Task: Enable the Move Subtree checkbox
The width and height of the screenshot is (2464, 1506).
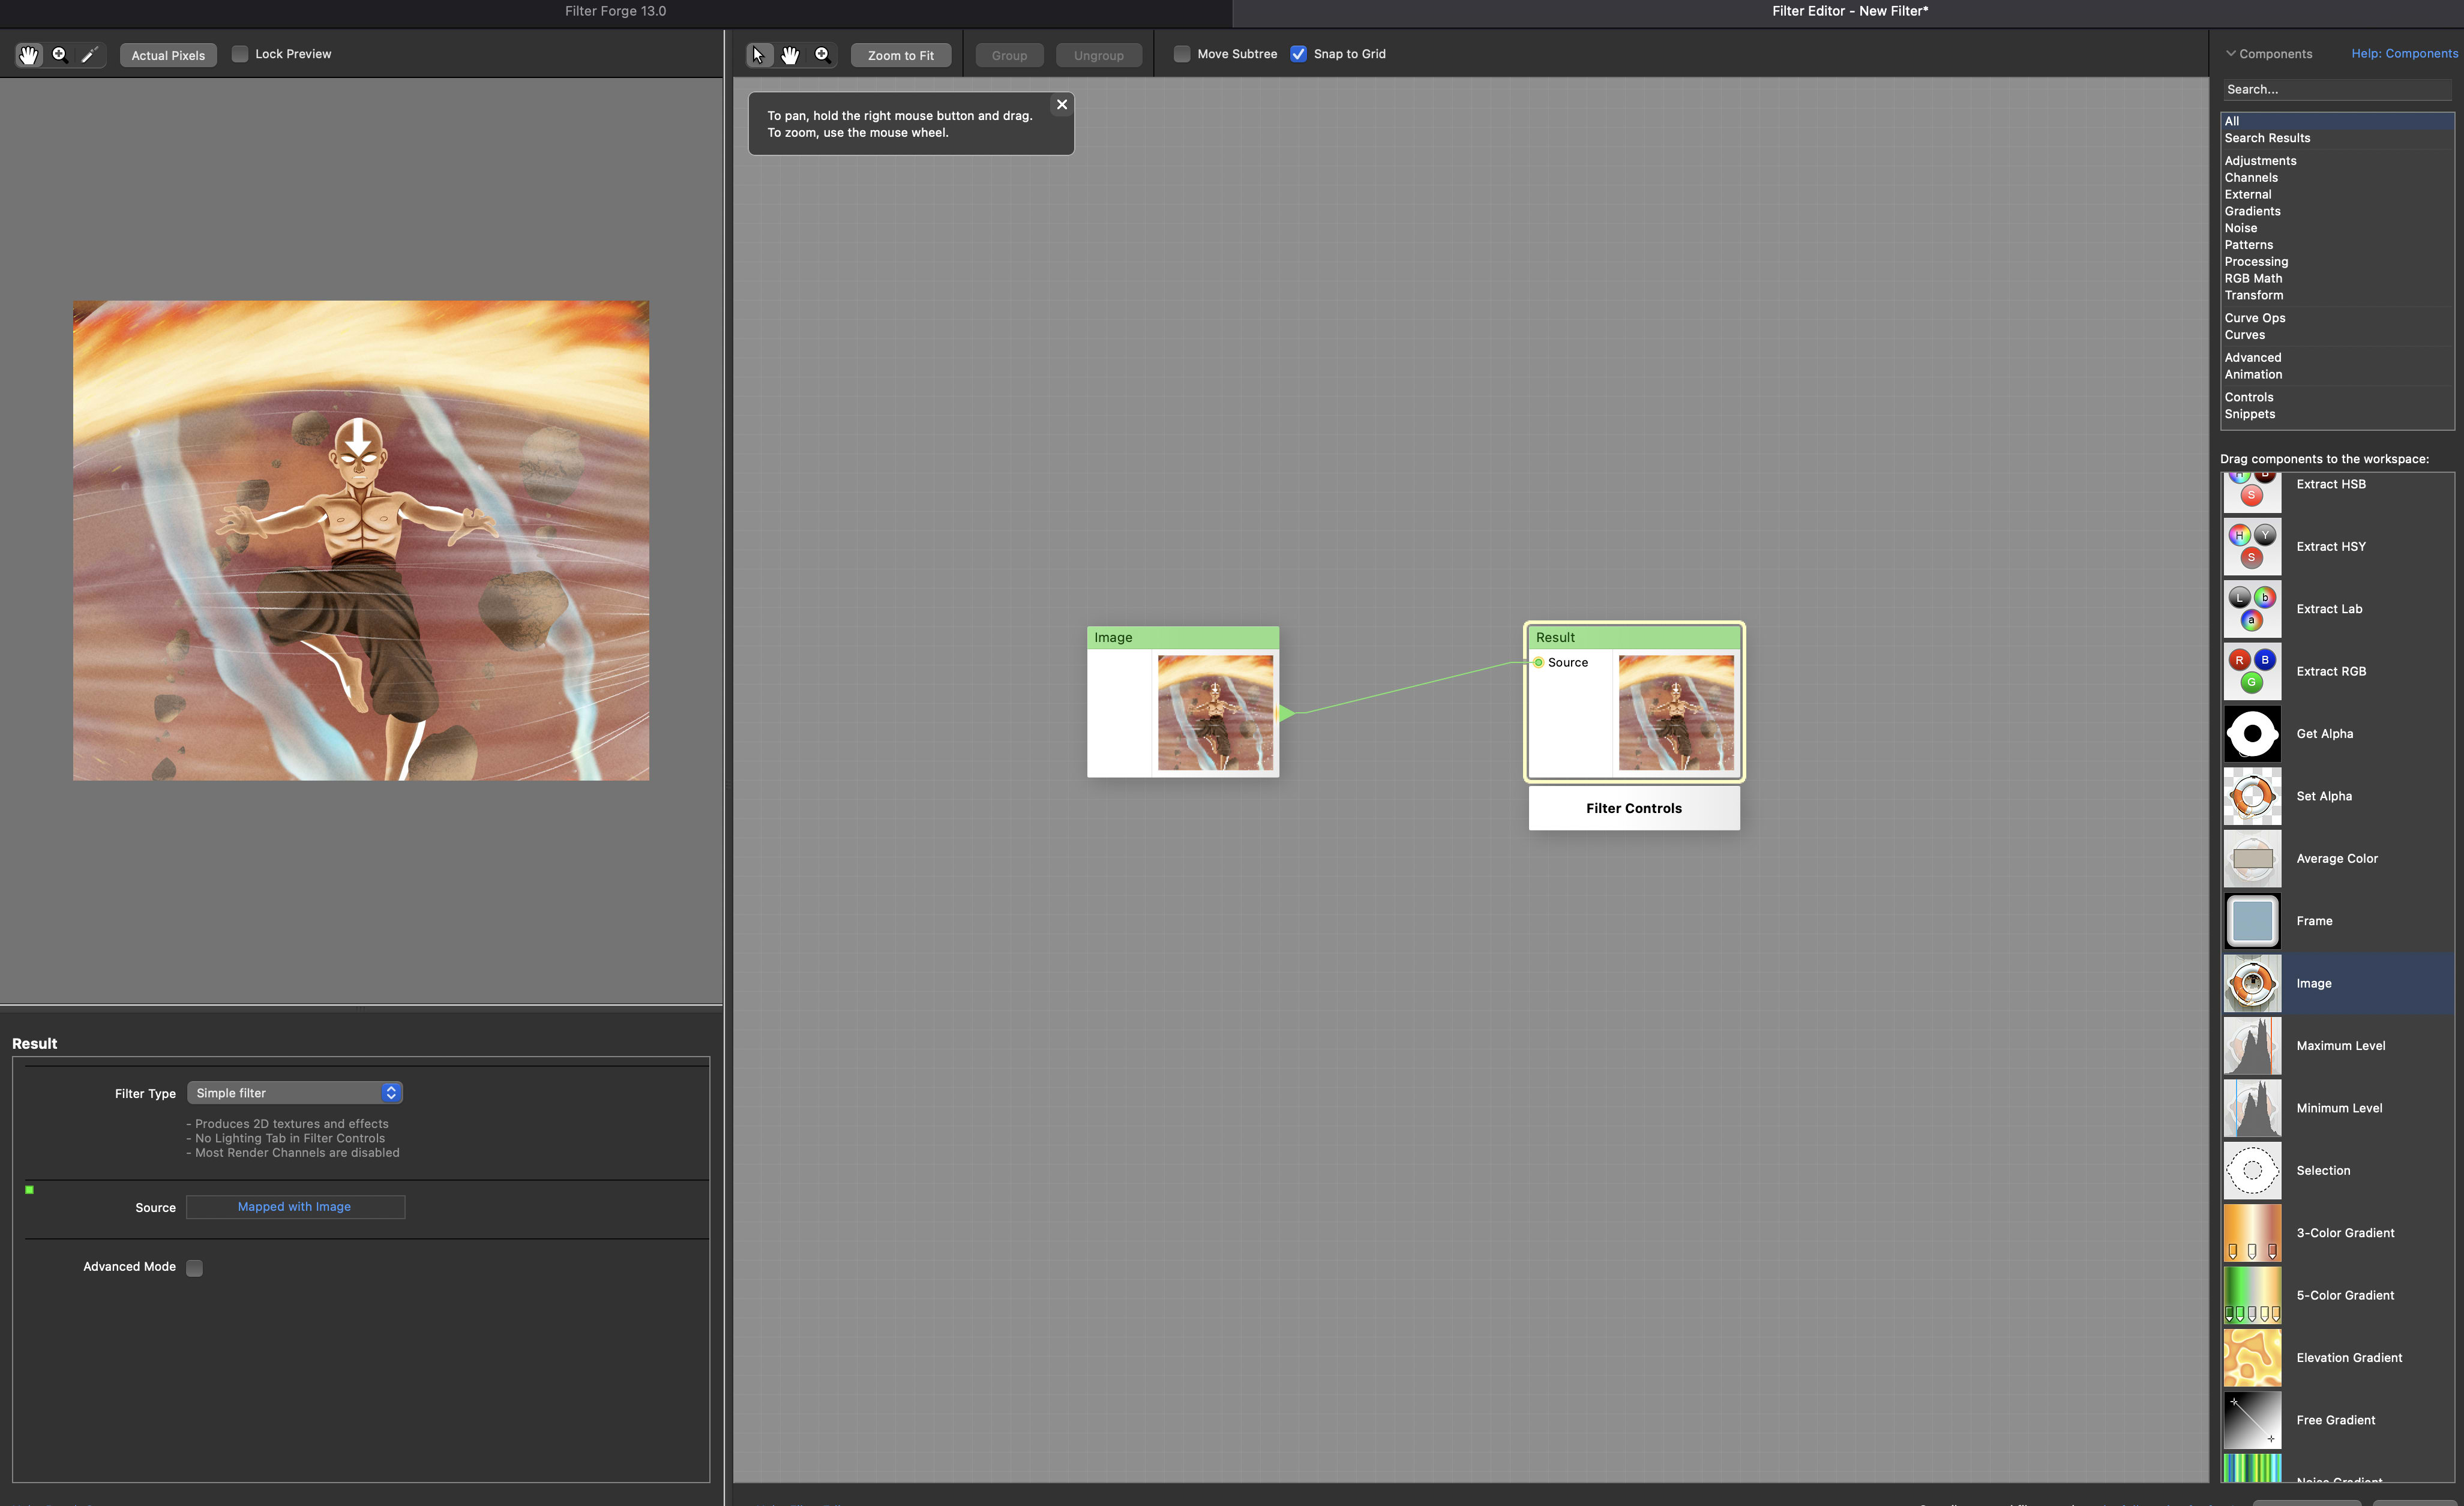Action: click(1182, 54)
